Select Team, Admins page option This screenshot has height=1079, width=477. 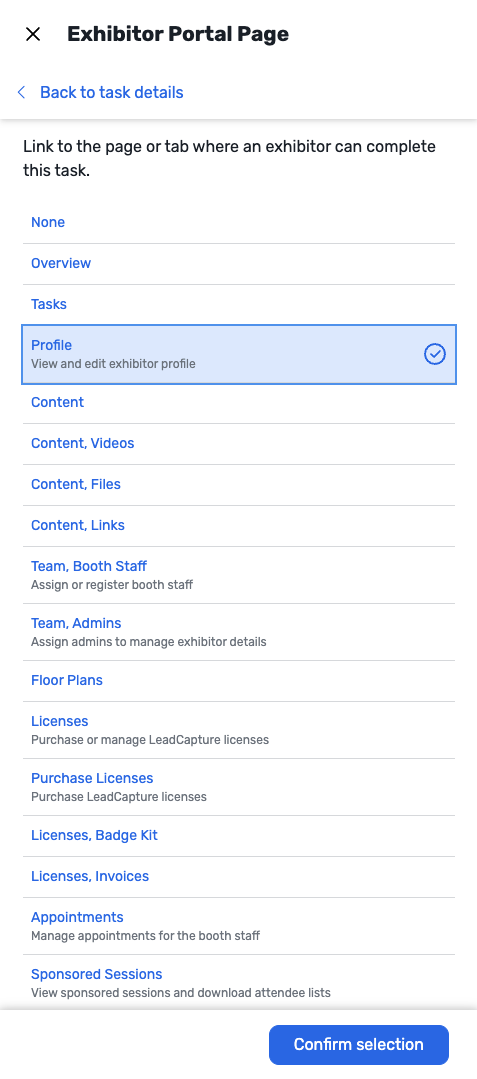tap(239, 632)
